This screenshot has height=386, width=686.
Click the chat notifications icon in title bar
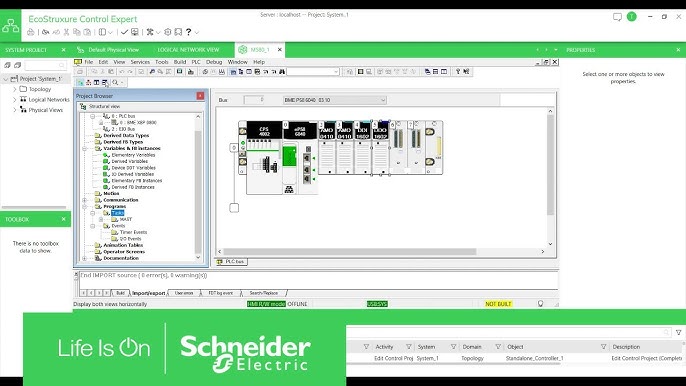617,17
